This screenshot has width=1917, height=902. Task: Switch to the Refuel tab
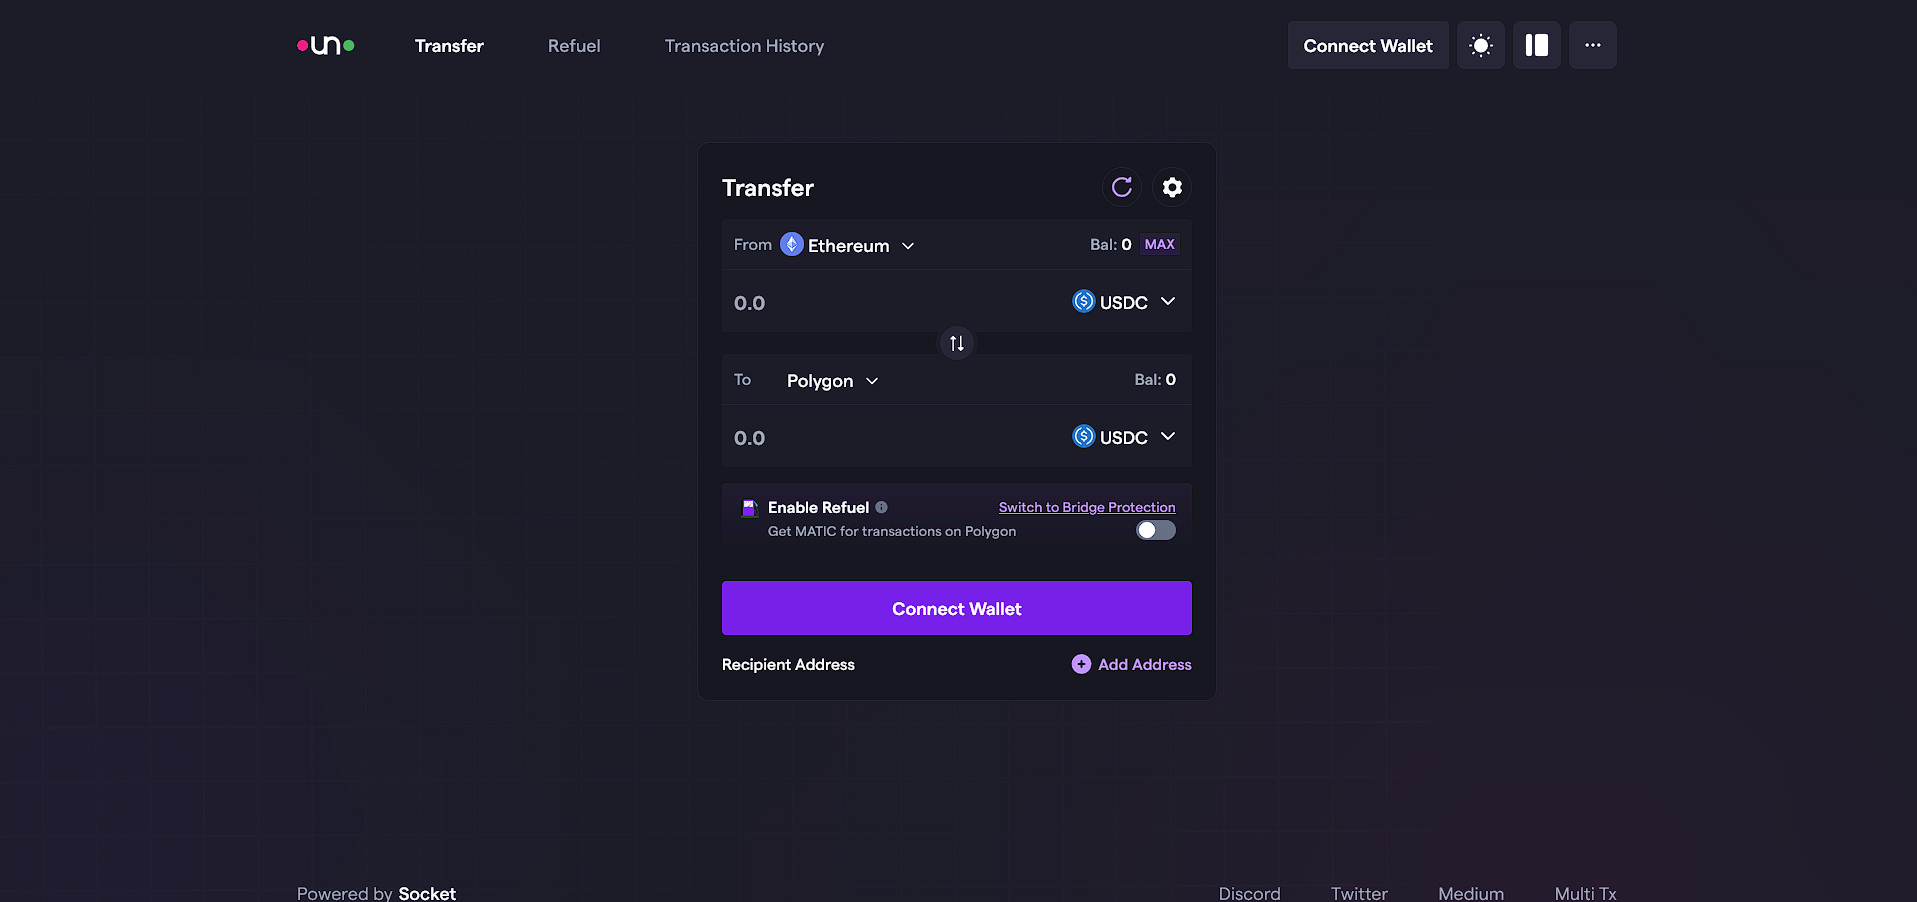pos(574,46)
